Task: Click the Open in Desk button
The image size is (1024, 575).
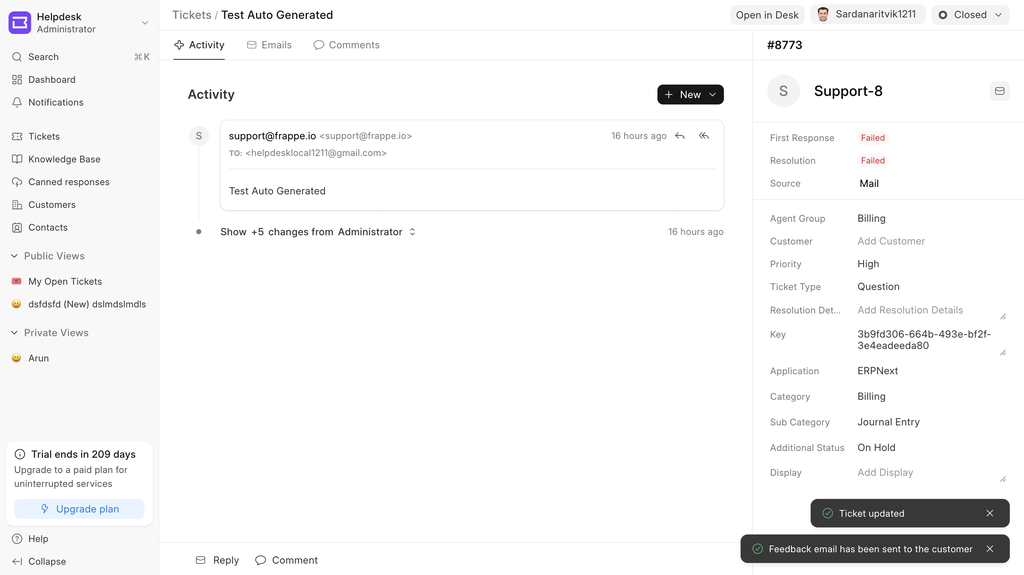Action: (x=767, y=15)
